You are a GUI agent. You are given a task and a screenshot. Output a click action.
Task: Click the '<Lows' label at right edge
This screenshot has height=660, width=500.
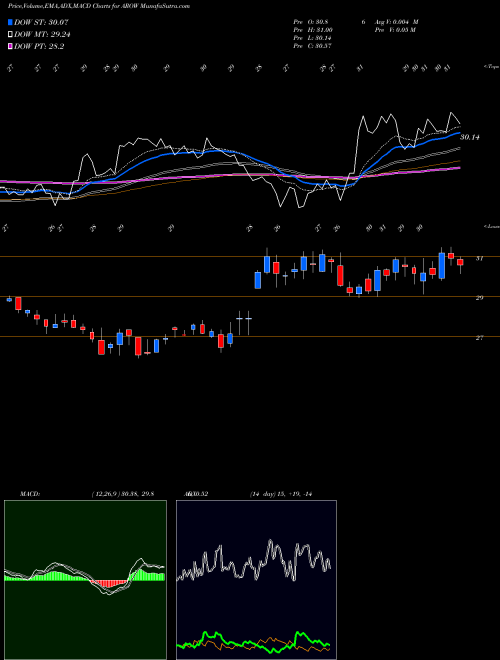[x=492, y=226]
